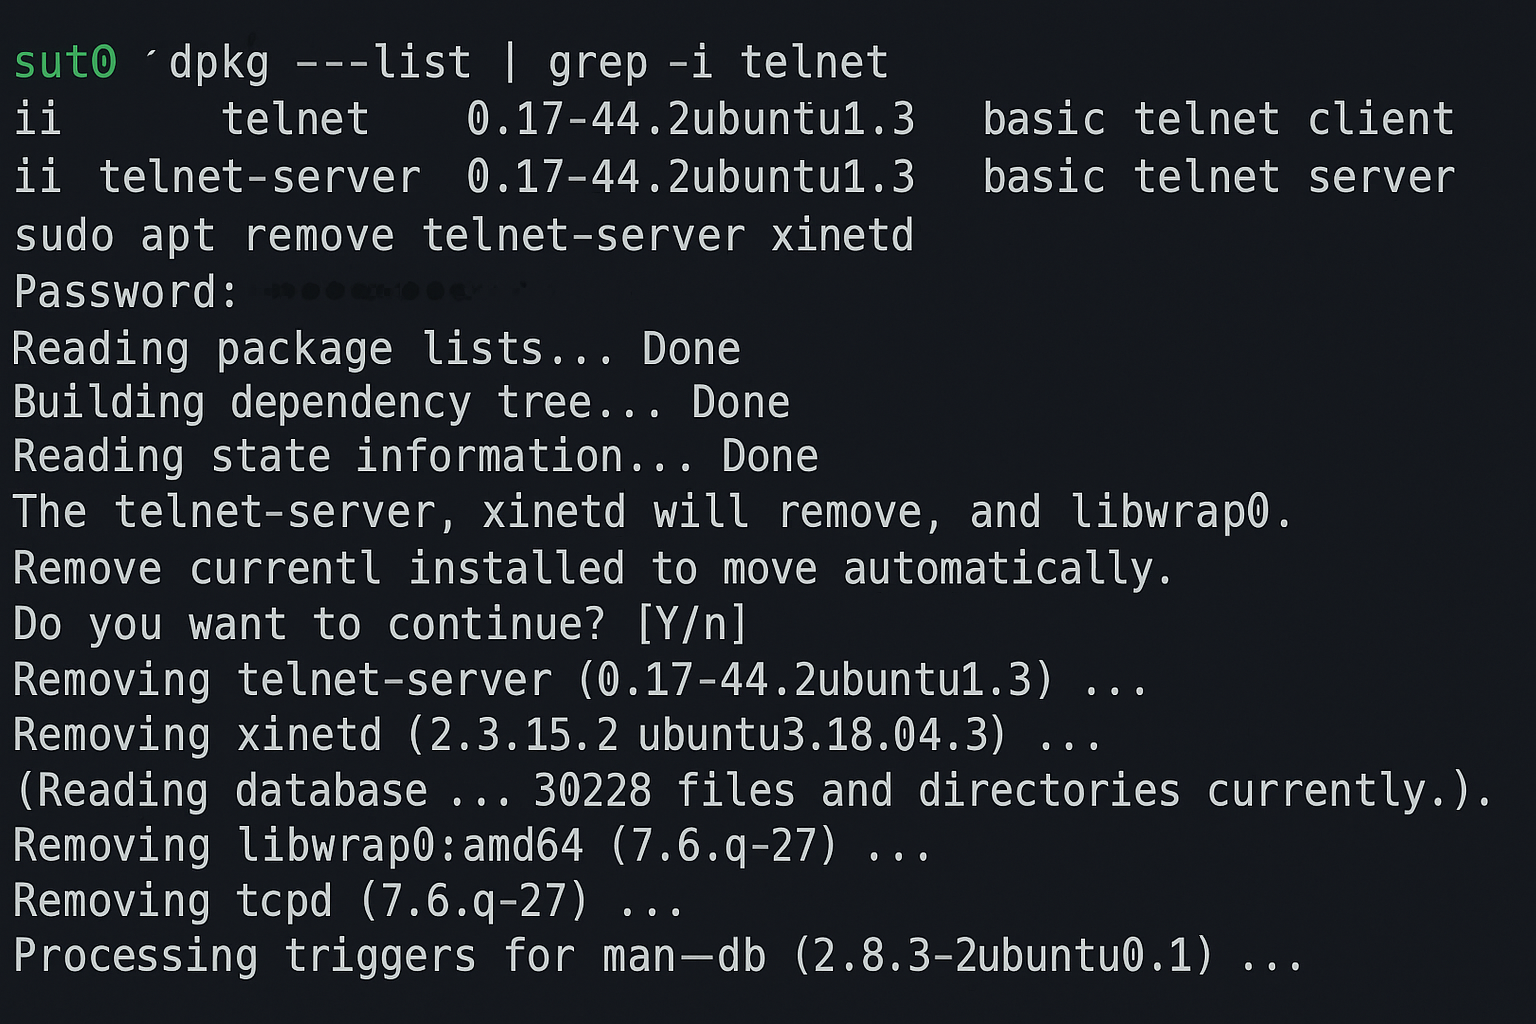1536x1024 pixels.
Task: Click 'Building dependency tree... Done' line
Action: pos(401,403)
